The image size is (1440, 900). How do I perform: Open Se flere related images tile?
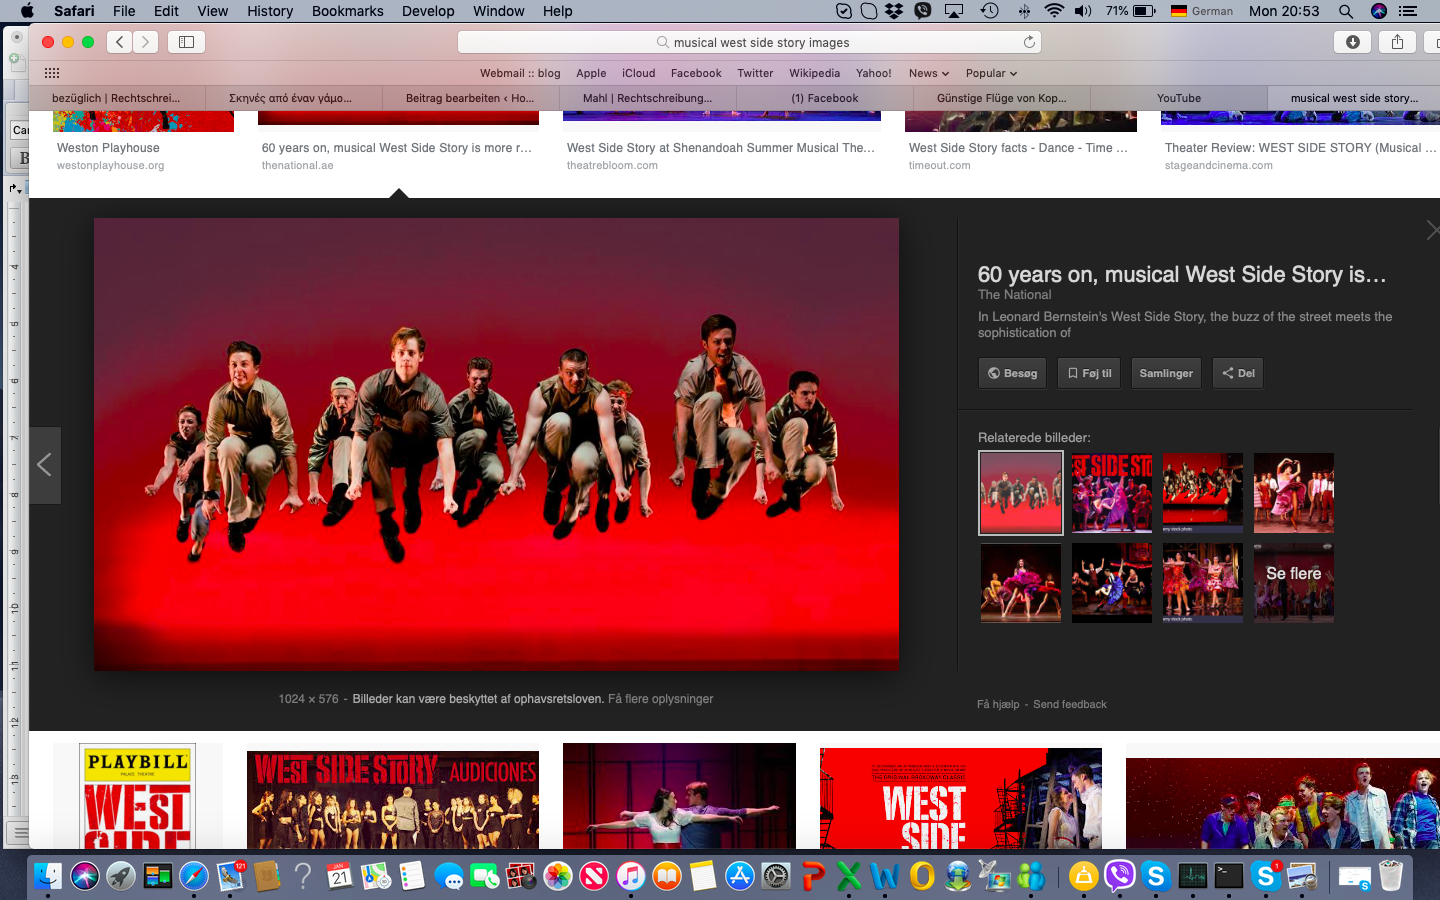point(1294,583)
